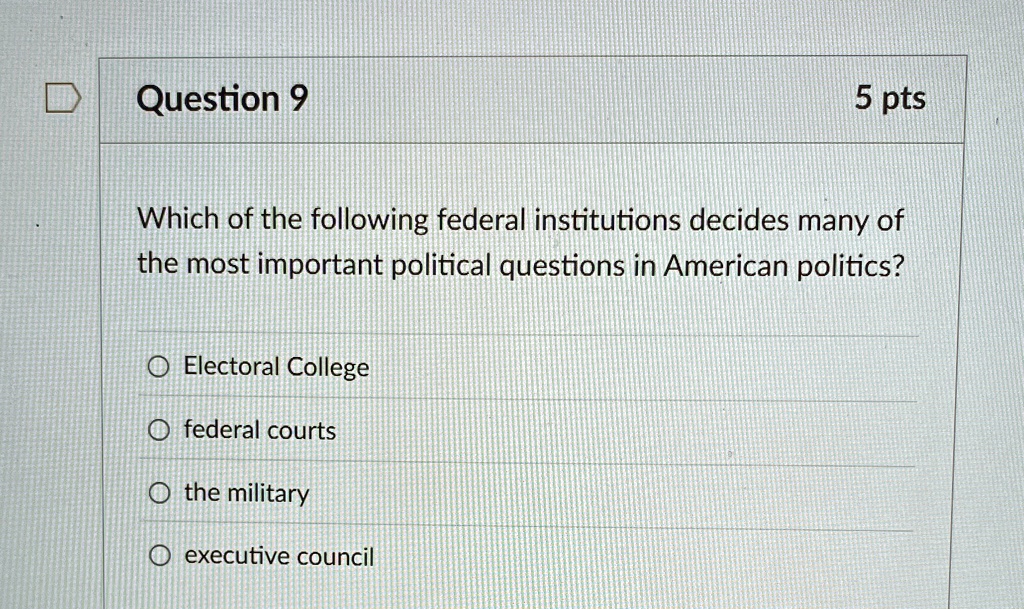Click the word 'American' in the question
The width and height of the screenshot is (1024, 609).
[726, 266]
